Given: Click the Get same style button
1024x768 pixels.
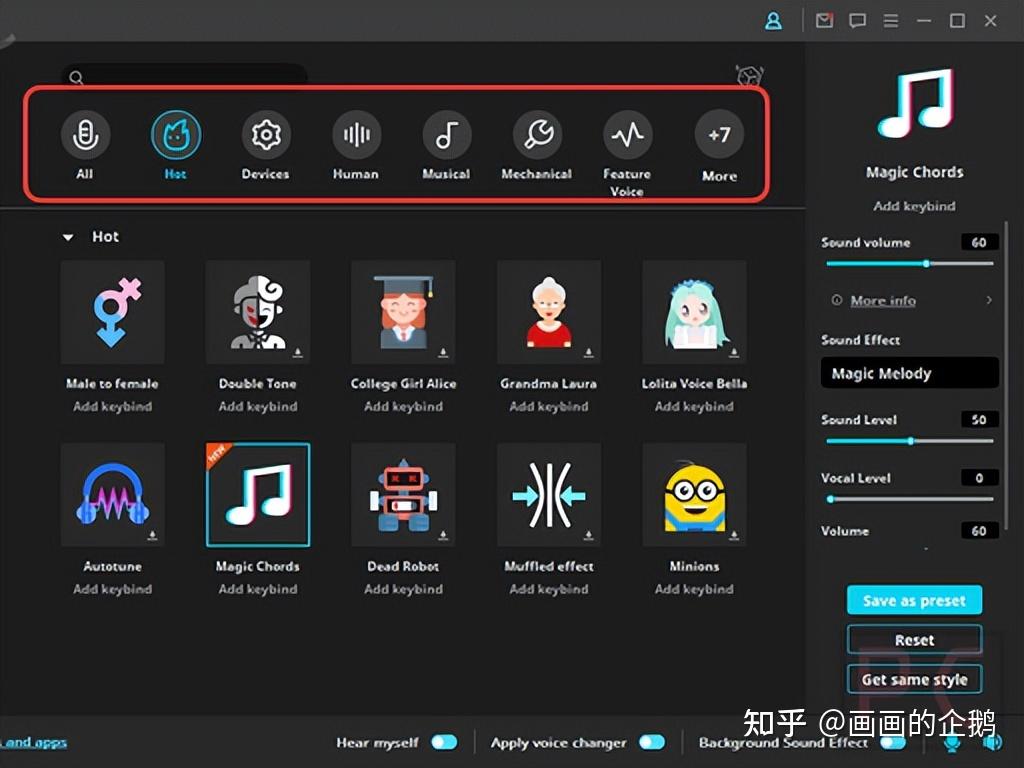Looking at the screenshot, I should [914, 679].
